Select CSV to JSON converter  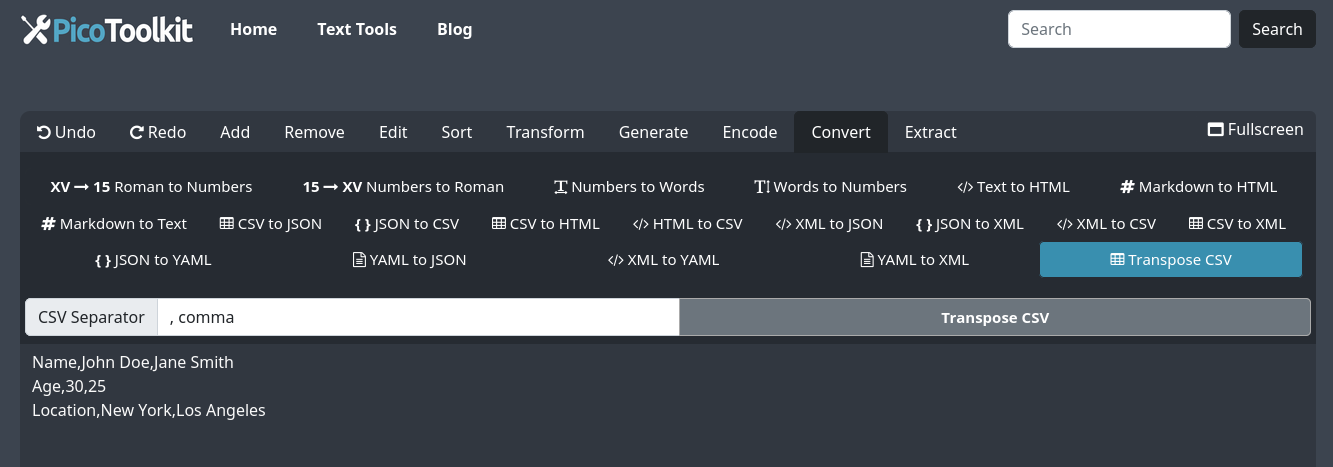(x=270, y=224)
